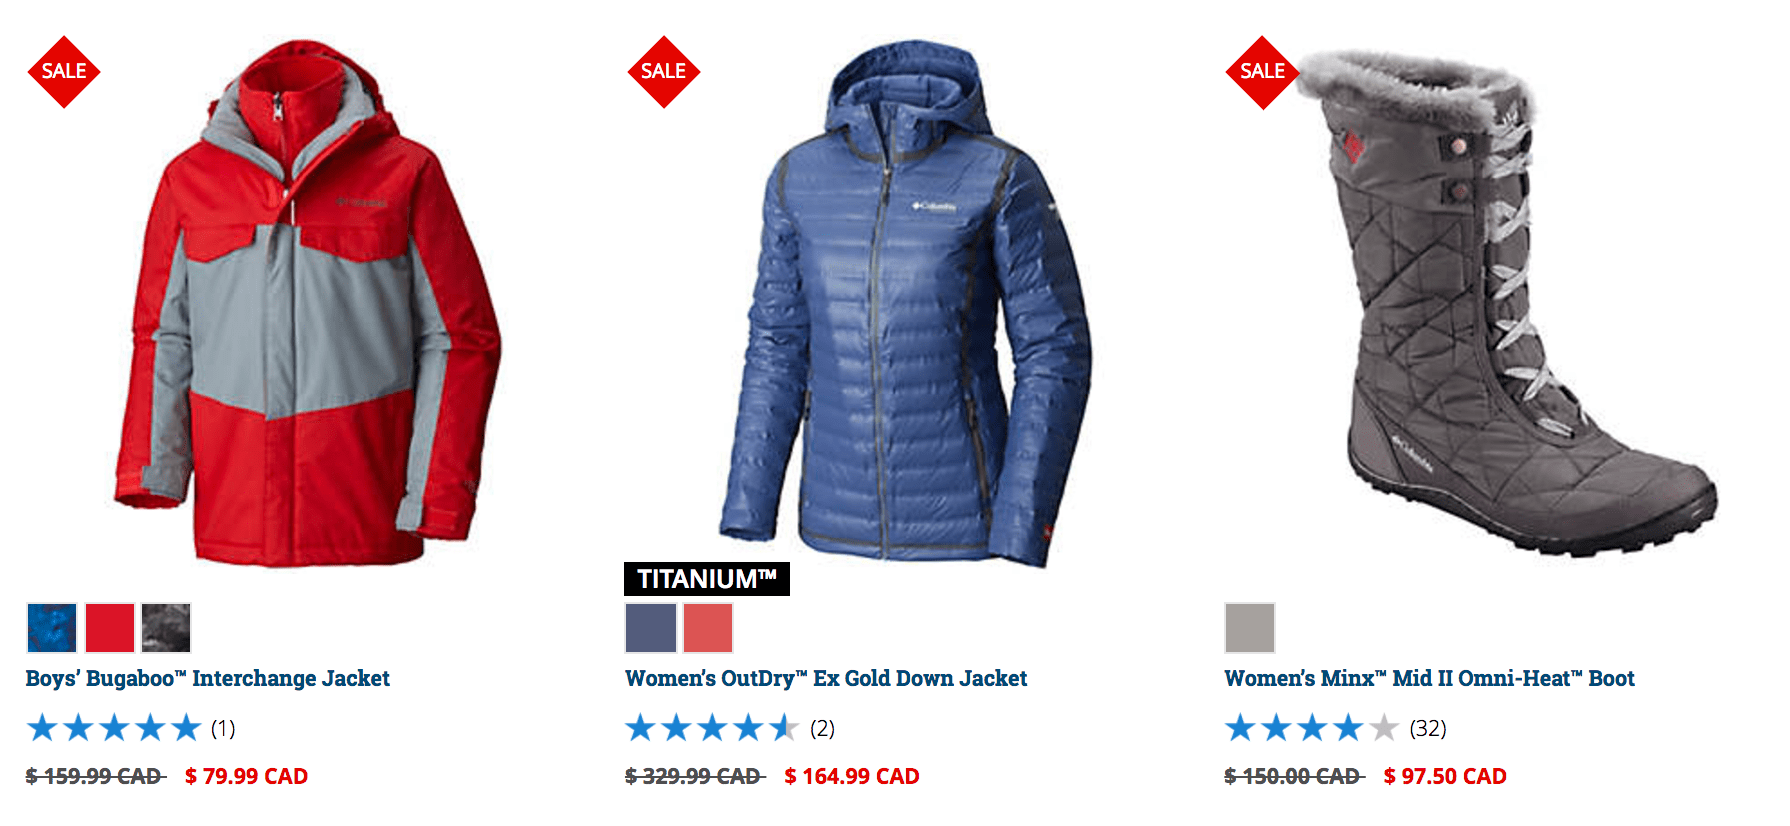Click the star rating of the Minx Mid II boot

(x=1311, y=728)
